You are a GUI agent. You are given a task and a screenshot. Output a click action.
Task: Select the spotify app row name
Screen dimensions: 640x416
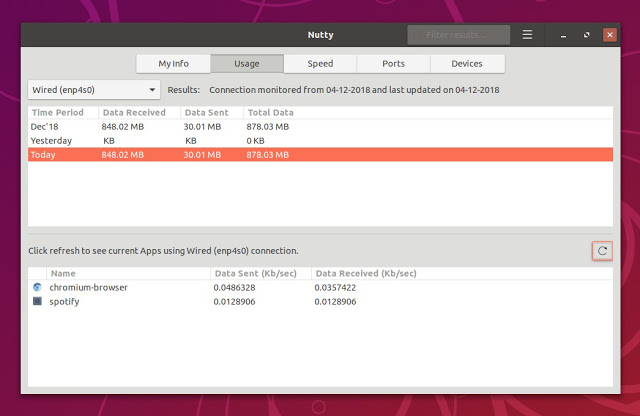point(64,302)
